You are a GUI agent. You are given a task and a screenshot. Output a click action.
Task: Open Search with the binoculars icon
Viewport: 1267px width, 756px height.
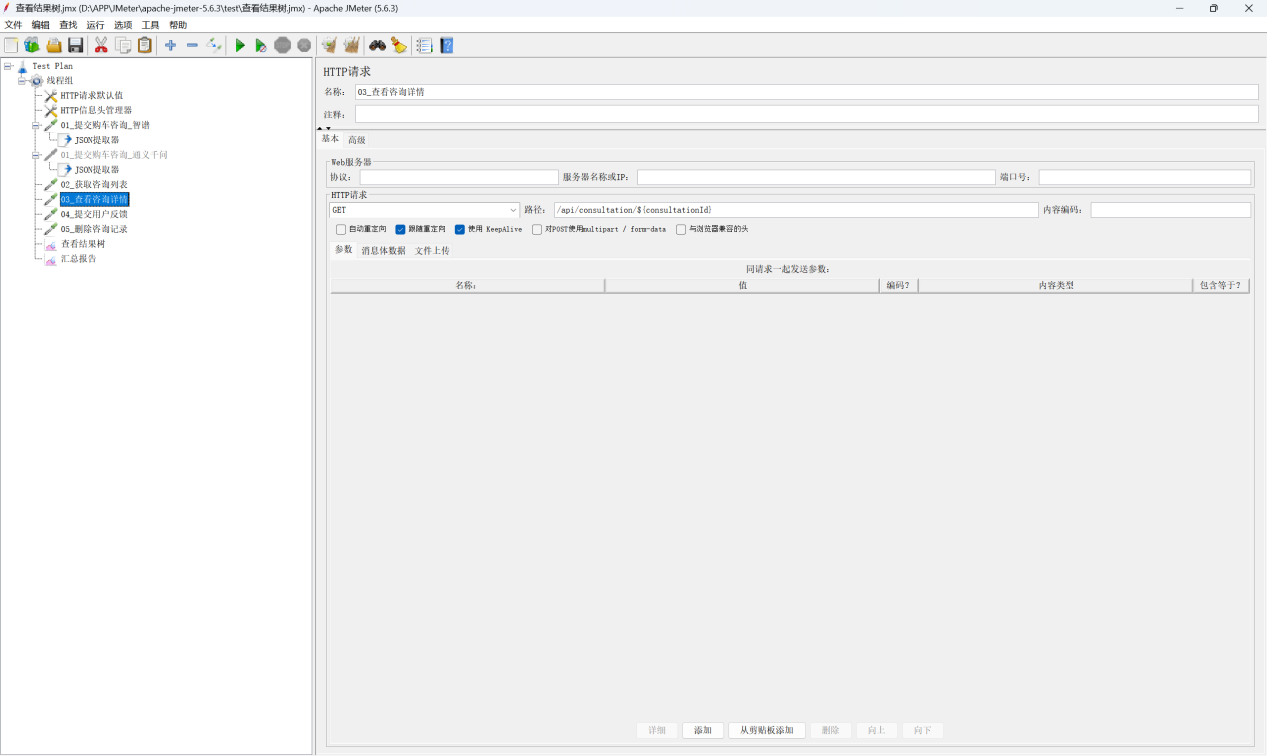click(x=377, y=45)
